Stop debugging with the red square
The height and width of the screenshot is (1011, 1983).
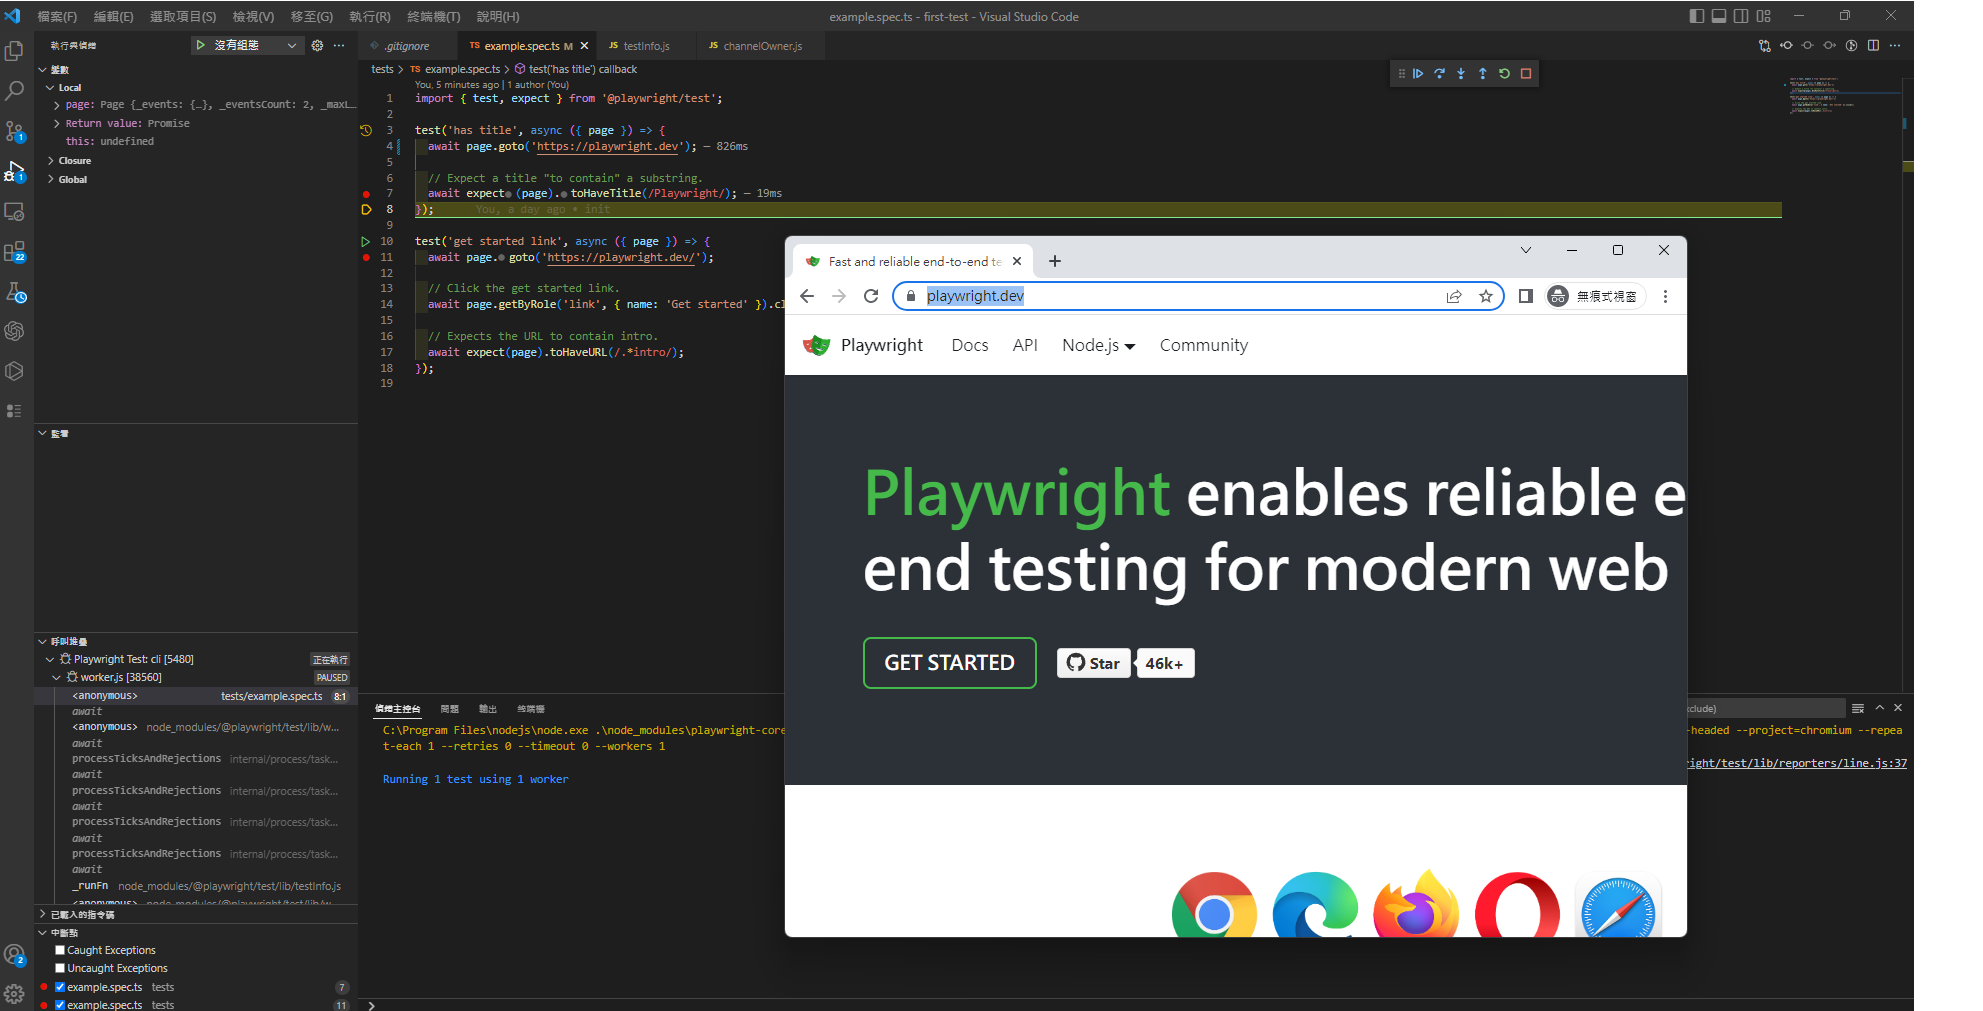1526,74
